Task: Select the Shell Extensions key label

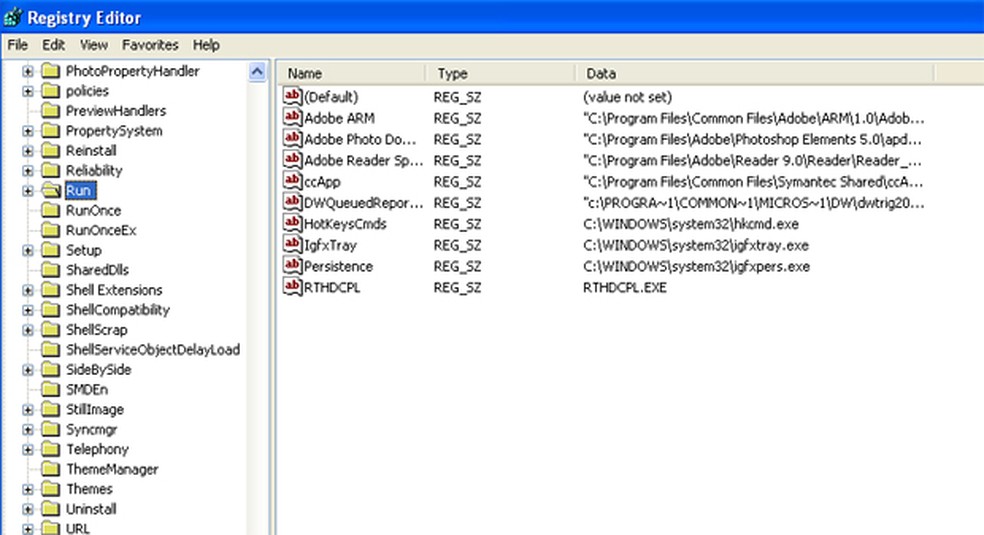Action: (114, 290)
